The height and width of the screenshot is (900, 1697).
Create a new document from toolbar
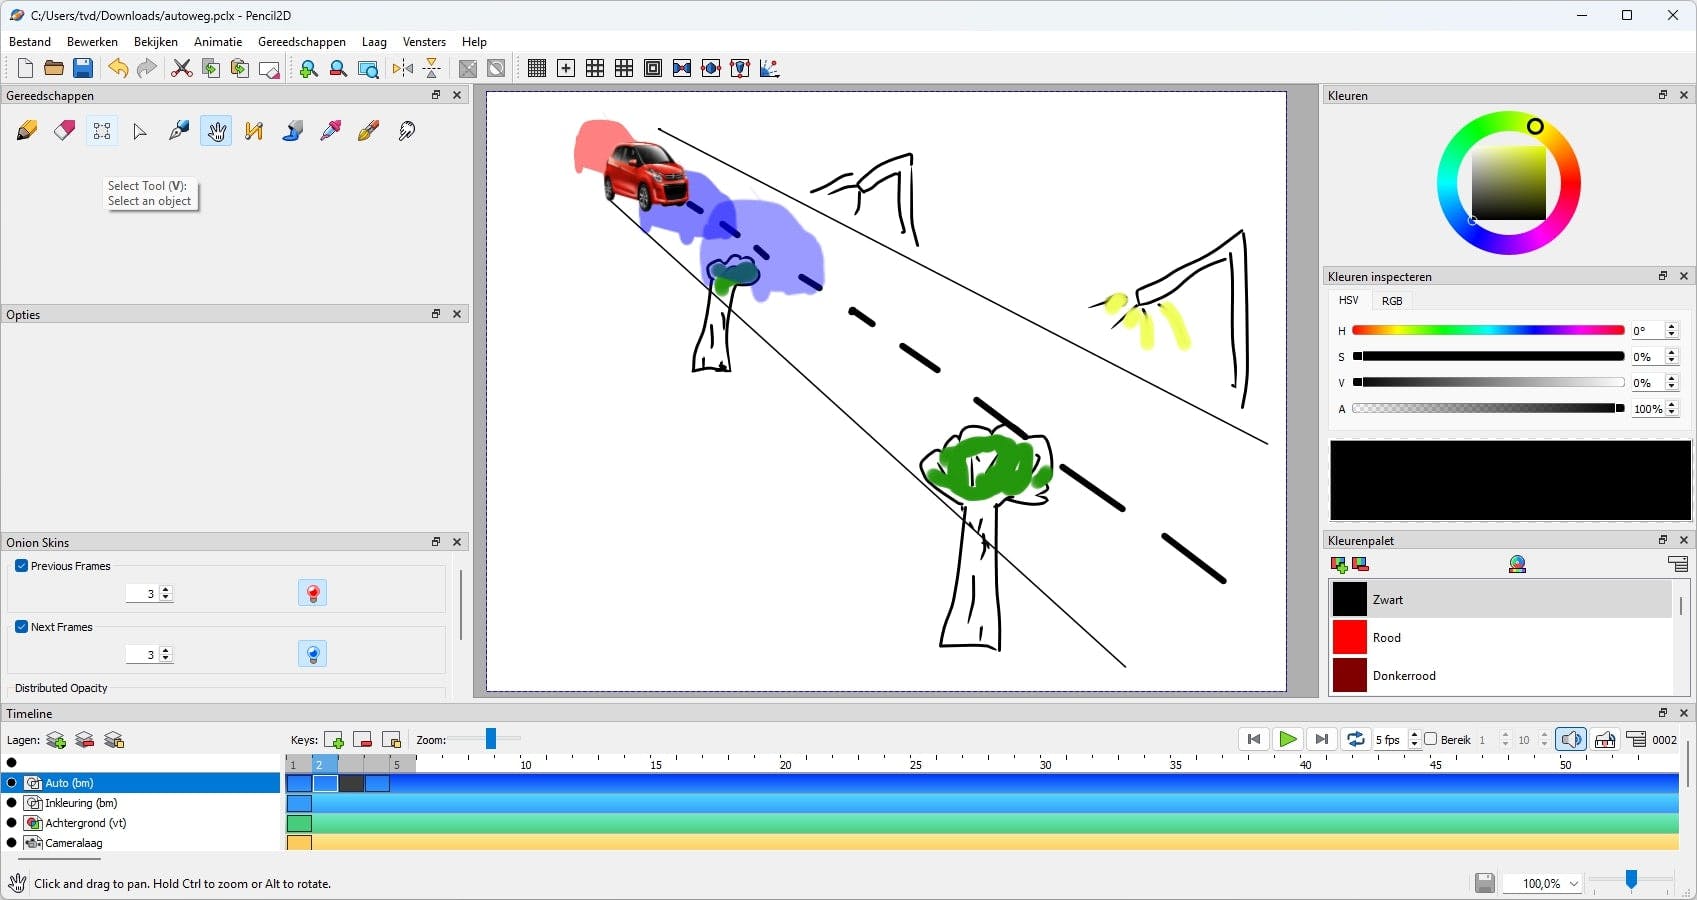point(25,68)
